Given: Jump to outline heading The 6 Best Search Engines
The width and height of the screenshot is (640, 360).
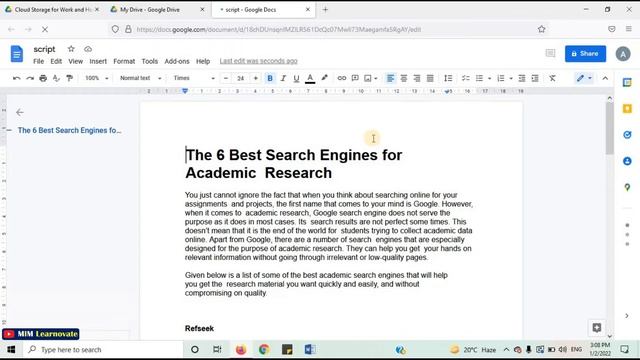Looking at the screenshot, I should tap(69, 130).
